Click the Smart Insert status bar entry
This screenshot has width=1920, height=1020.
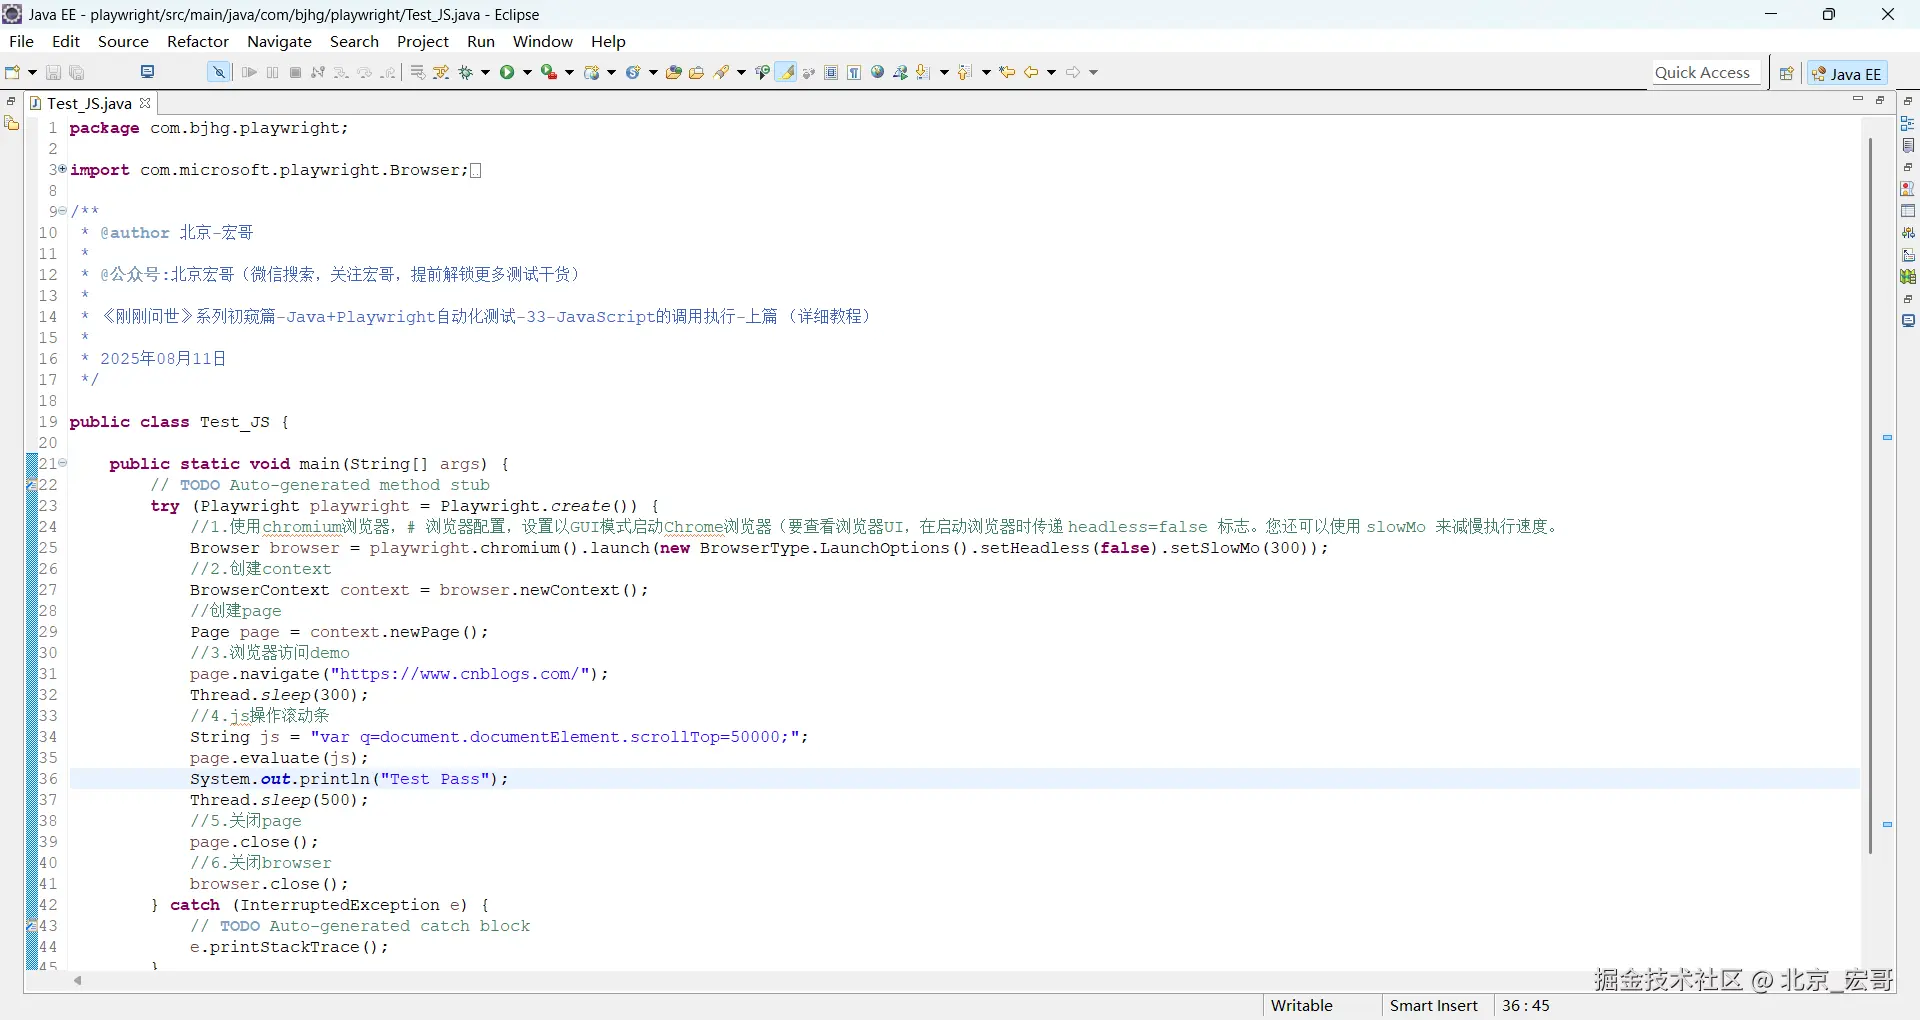point(1433,1005)
